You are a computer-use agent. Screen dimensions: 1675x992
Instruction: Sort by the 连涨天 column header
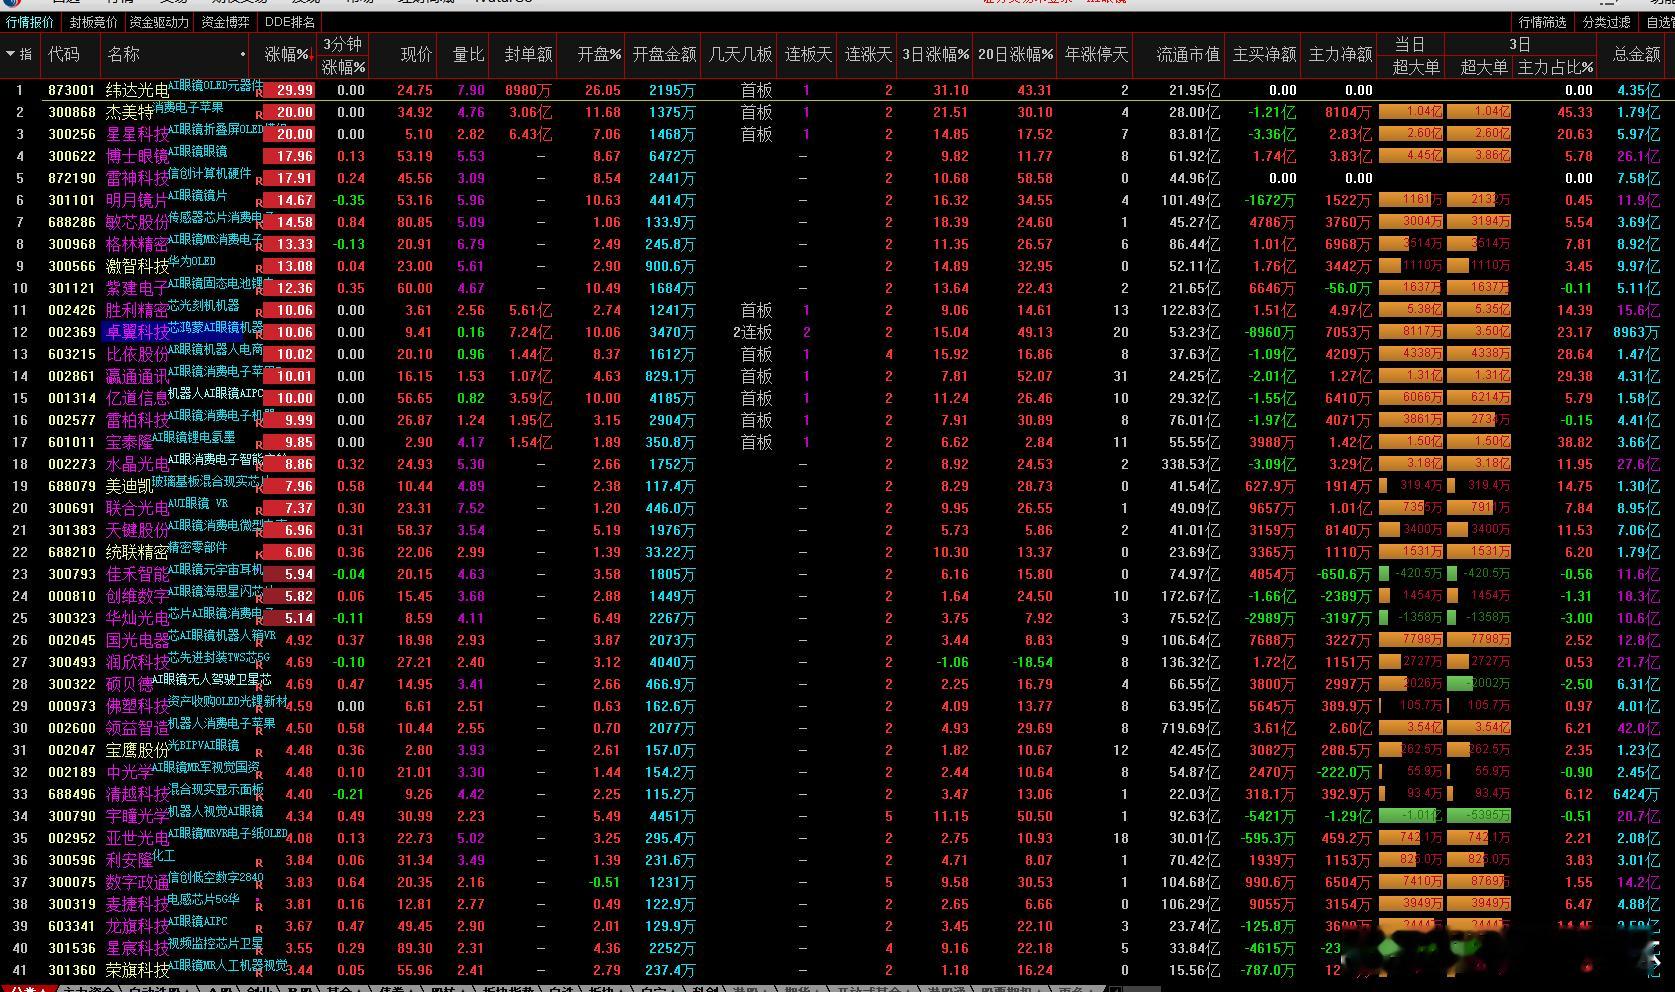click(868, 54)
